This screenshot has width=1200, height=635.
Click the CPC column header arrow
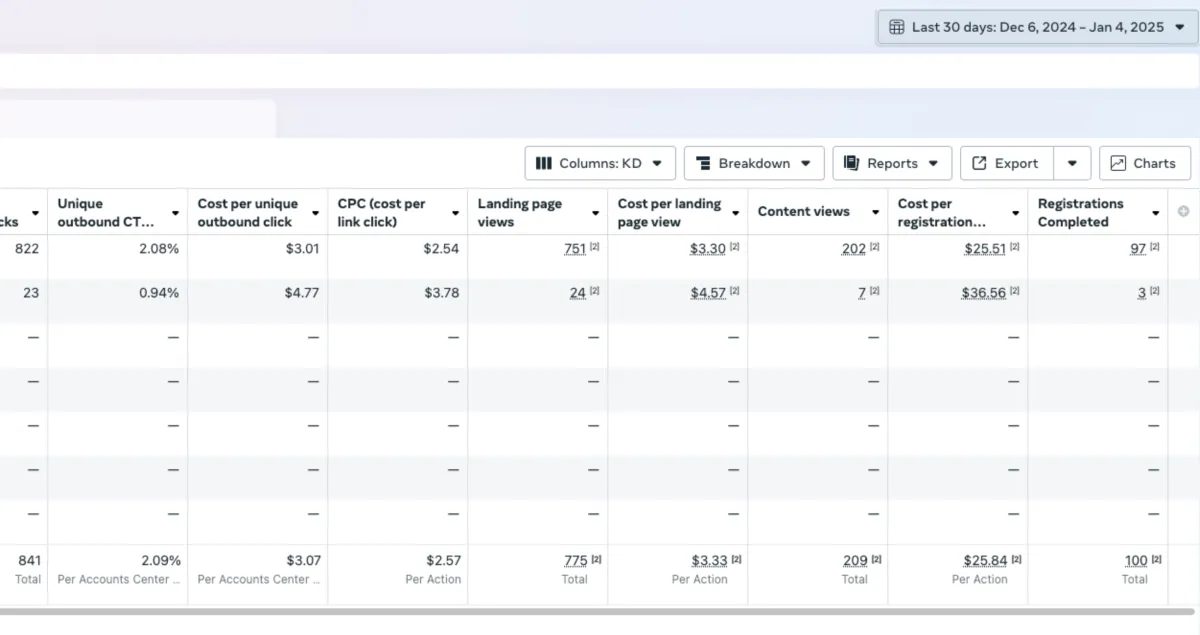click(456, 213)
